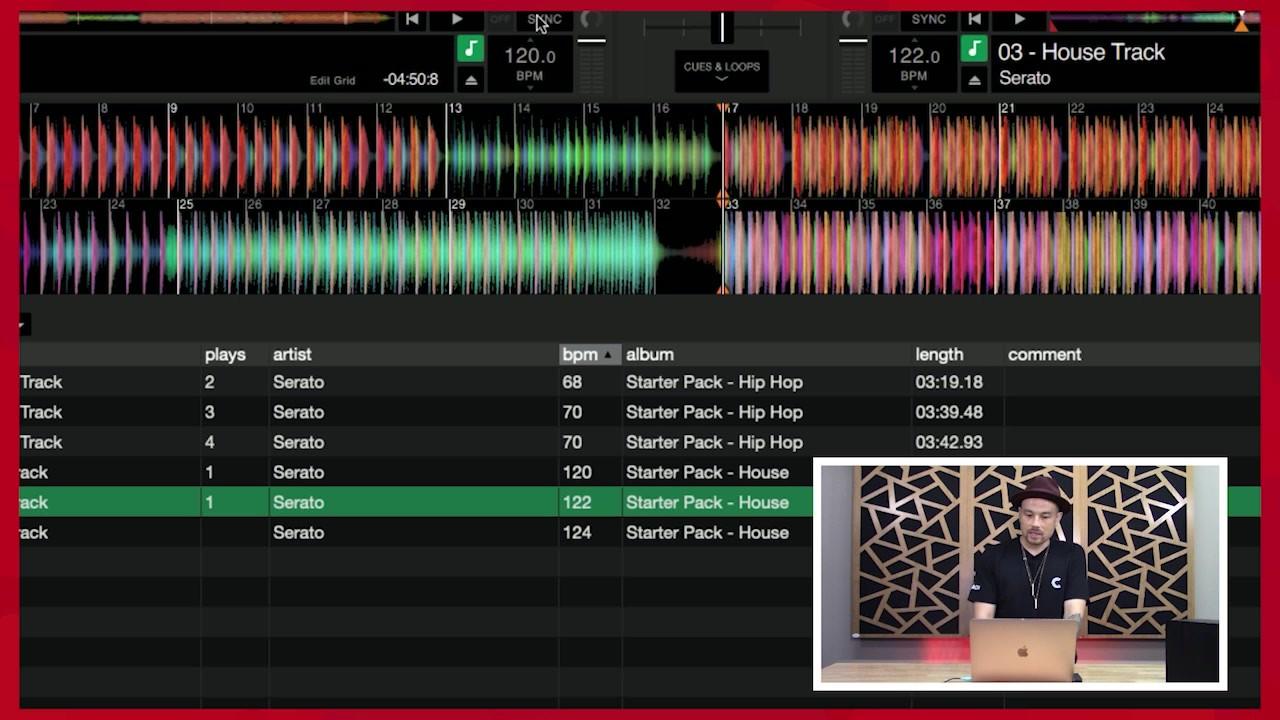Toggle the green key lock note on left deck
Image resolution: width=1280 pixels, height=720 pixels.
click(470, 48)
